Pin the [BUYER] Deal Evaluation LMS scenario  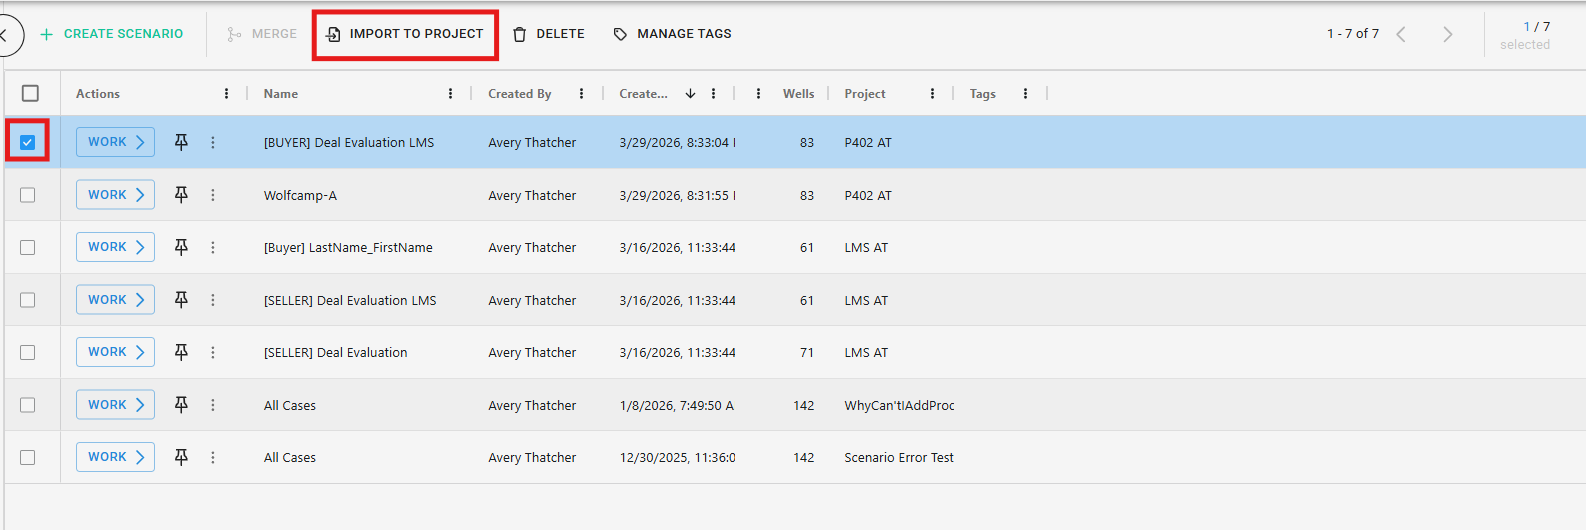(181, 142)
